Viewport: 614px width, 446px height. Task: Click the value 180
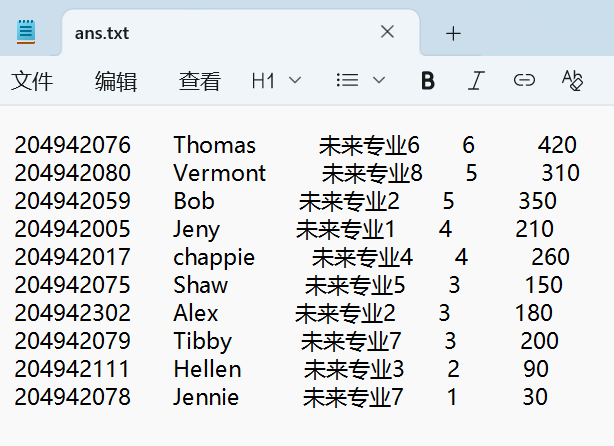534,313
